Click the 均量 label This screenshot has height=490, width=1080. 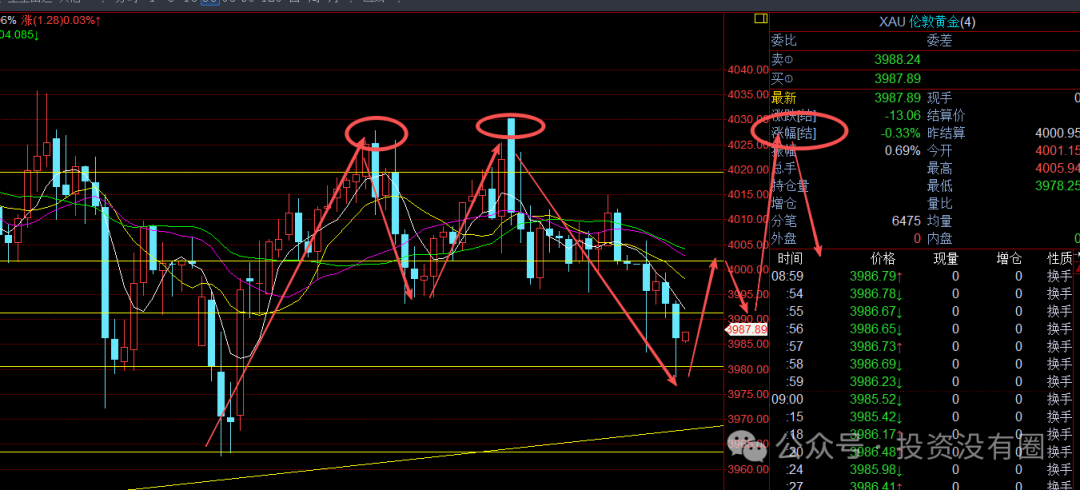[x=939, y=221]
